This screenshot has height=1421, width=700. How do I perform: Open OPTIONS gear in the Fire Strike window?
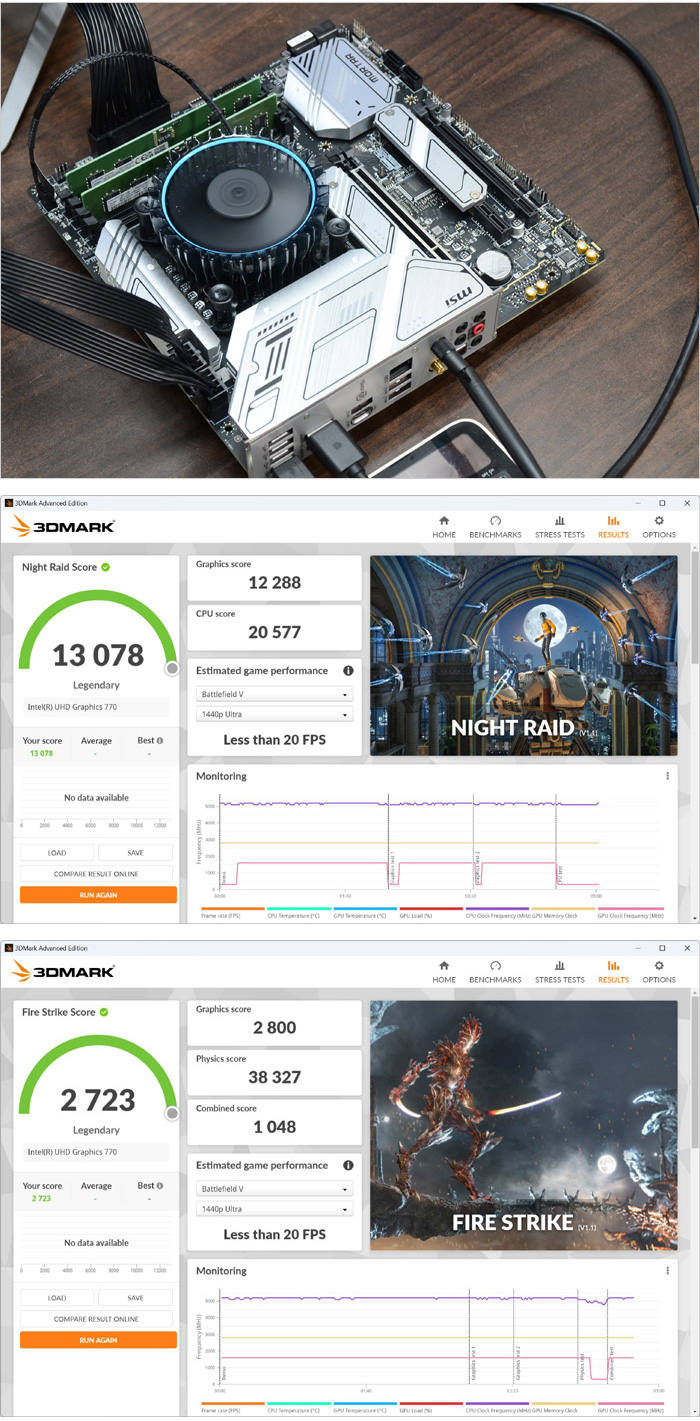[659, 971]
